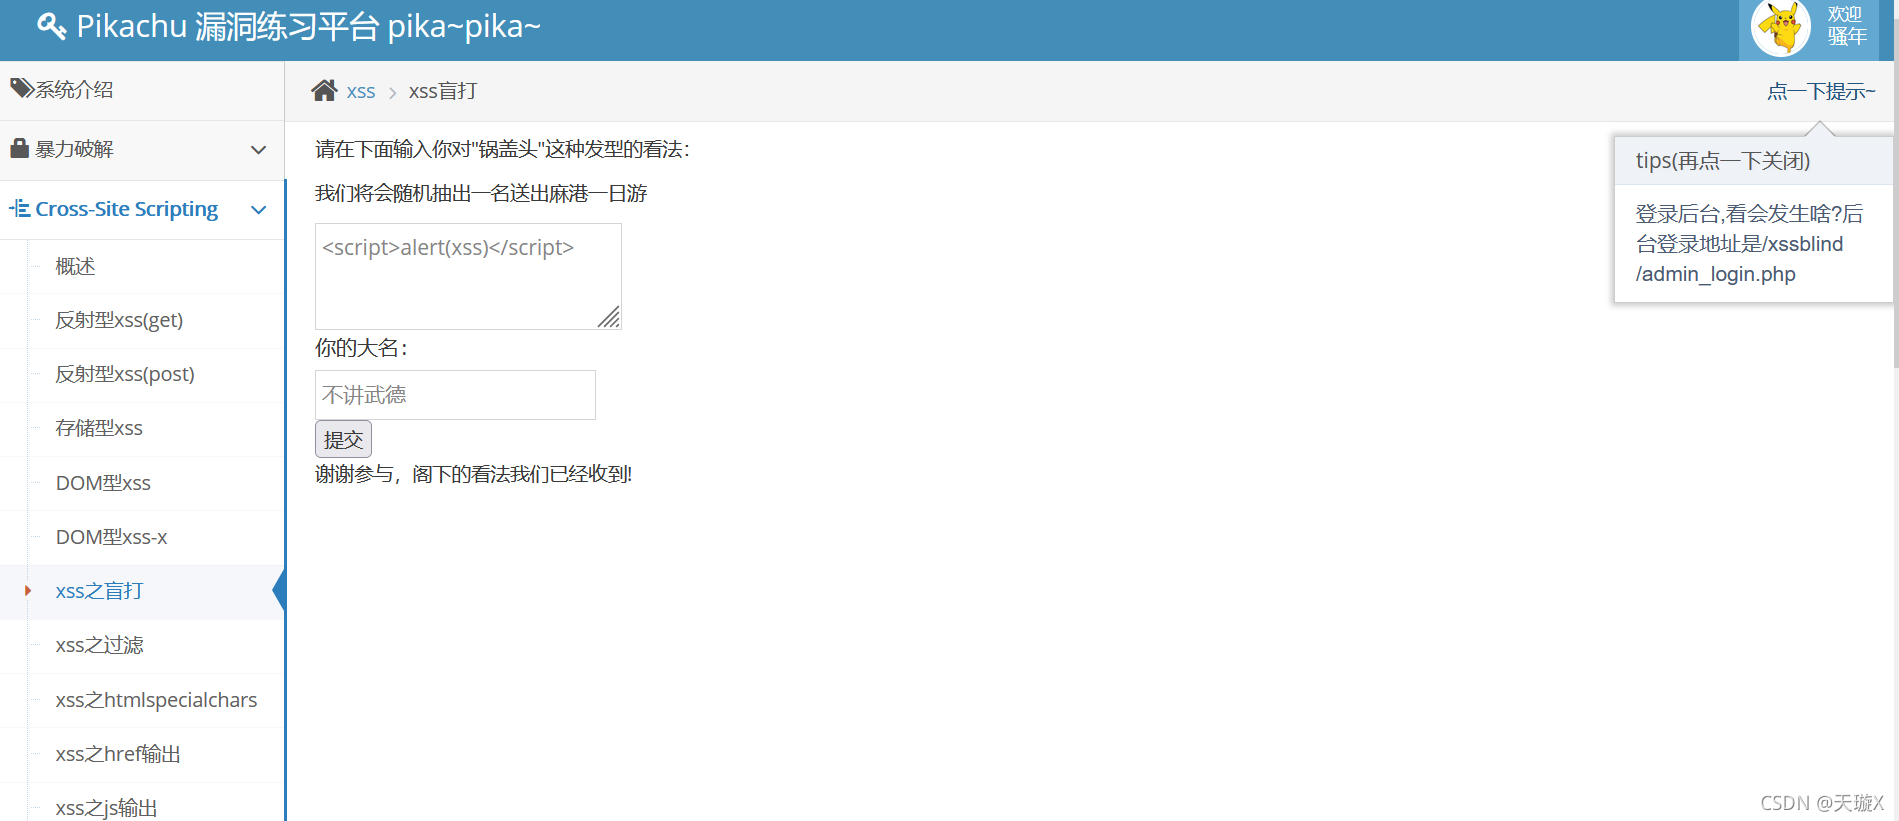Click the xss盲打 breadcrumb text
This screenshot has width=1899, height=821.
(x=443, y=92)
